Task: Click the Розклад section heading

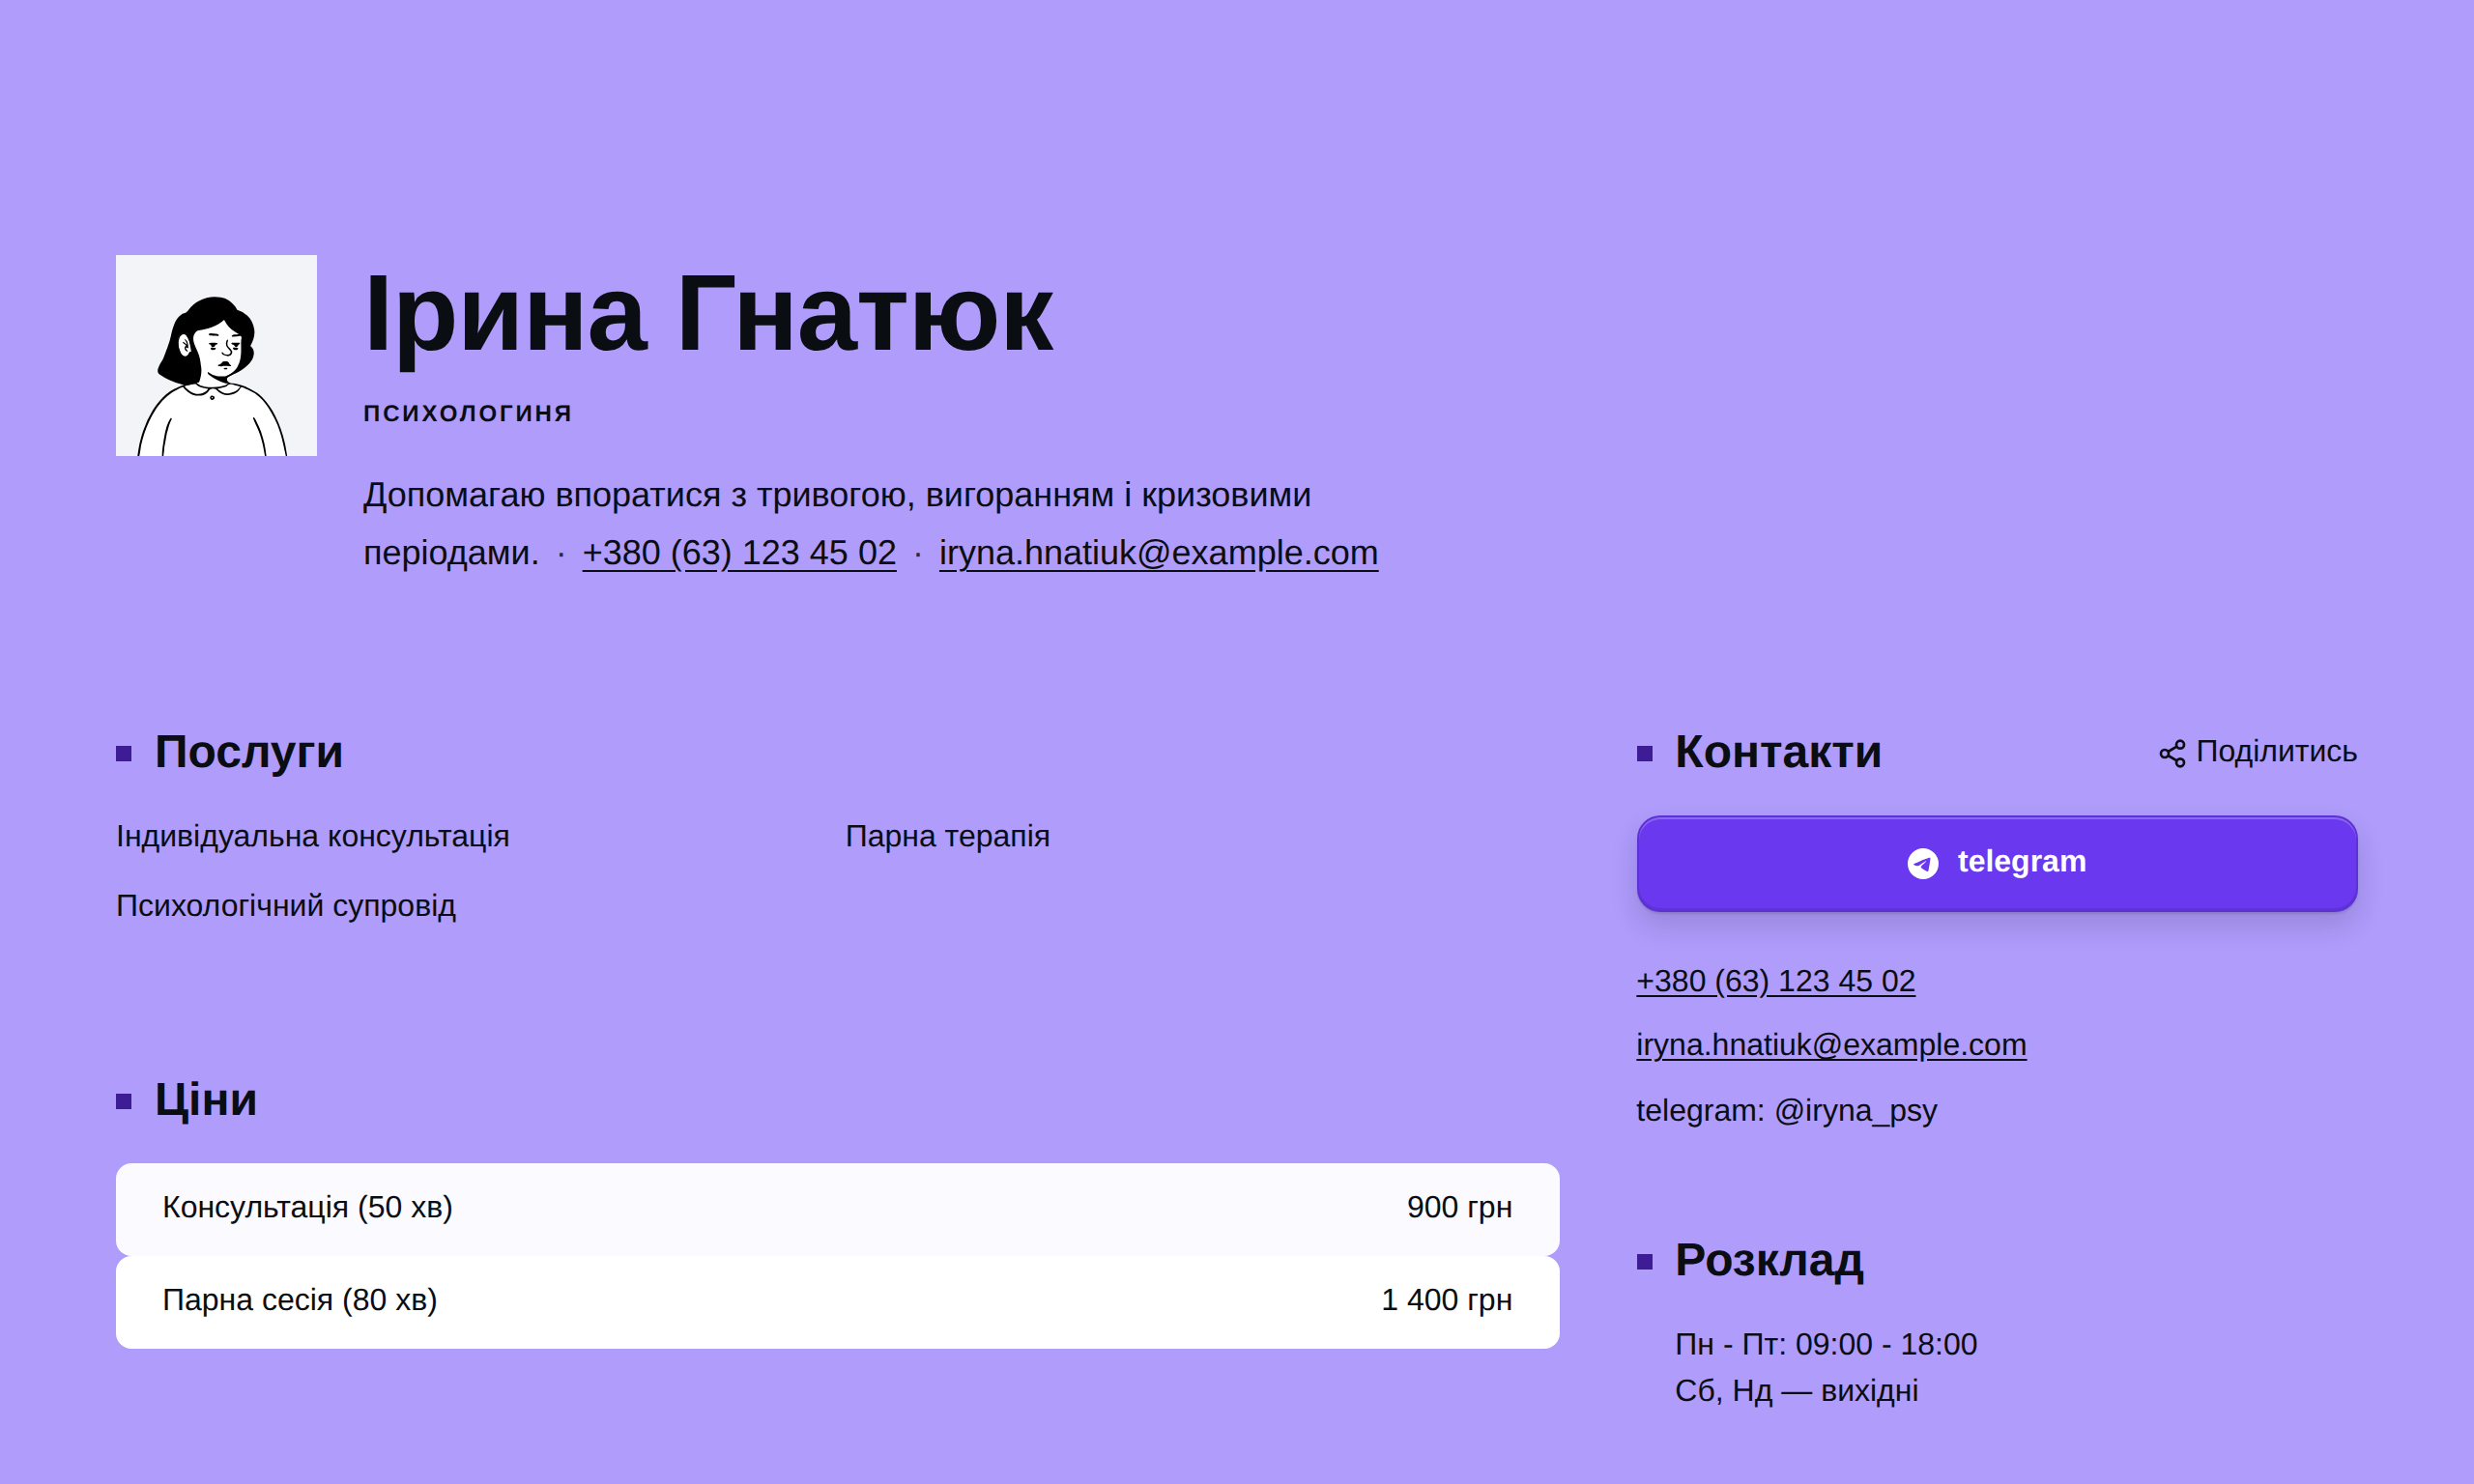Action: coord(1768,1261)
